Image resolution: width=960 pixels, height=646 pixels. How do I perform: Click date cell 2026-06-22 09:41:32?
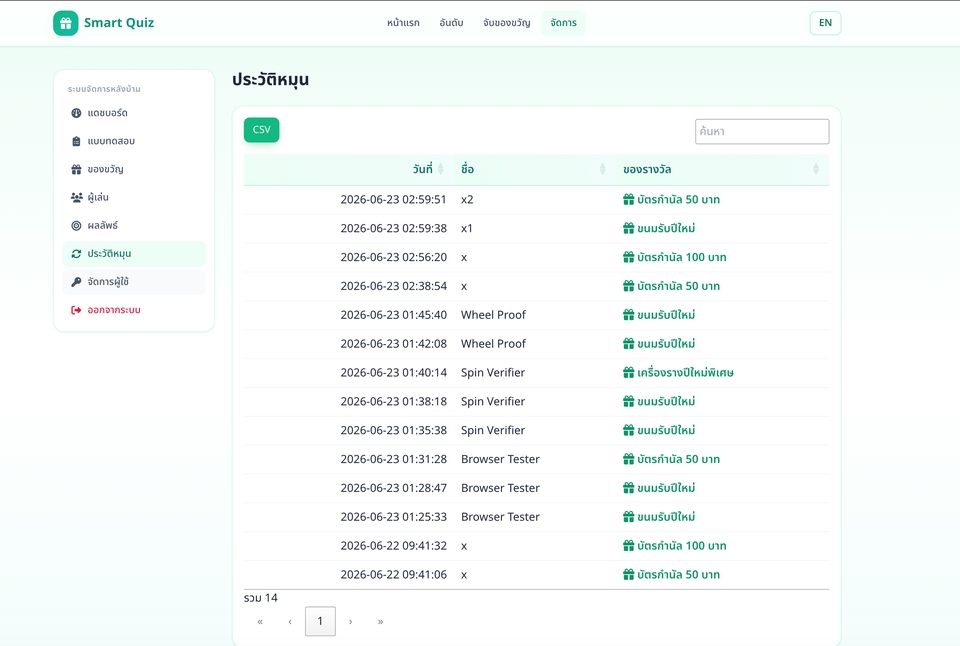click(x=394, y=546)
